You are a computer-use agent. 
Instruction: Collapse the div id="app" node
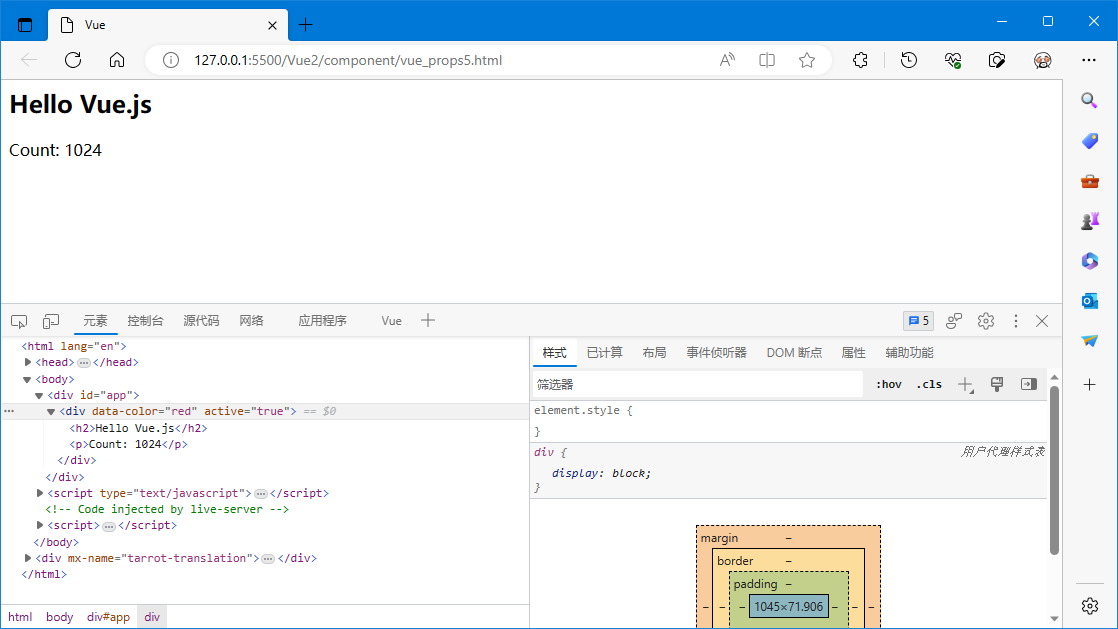tap(39, 395)
